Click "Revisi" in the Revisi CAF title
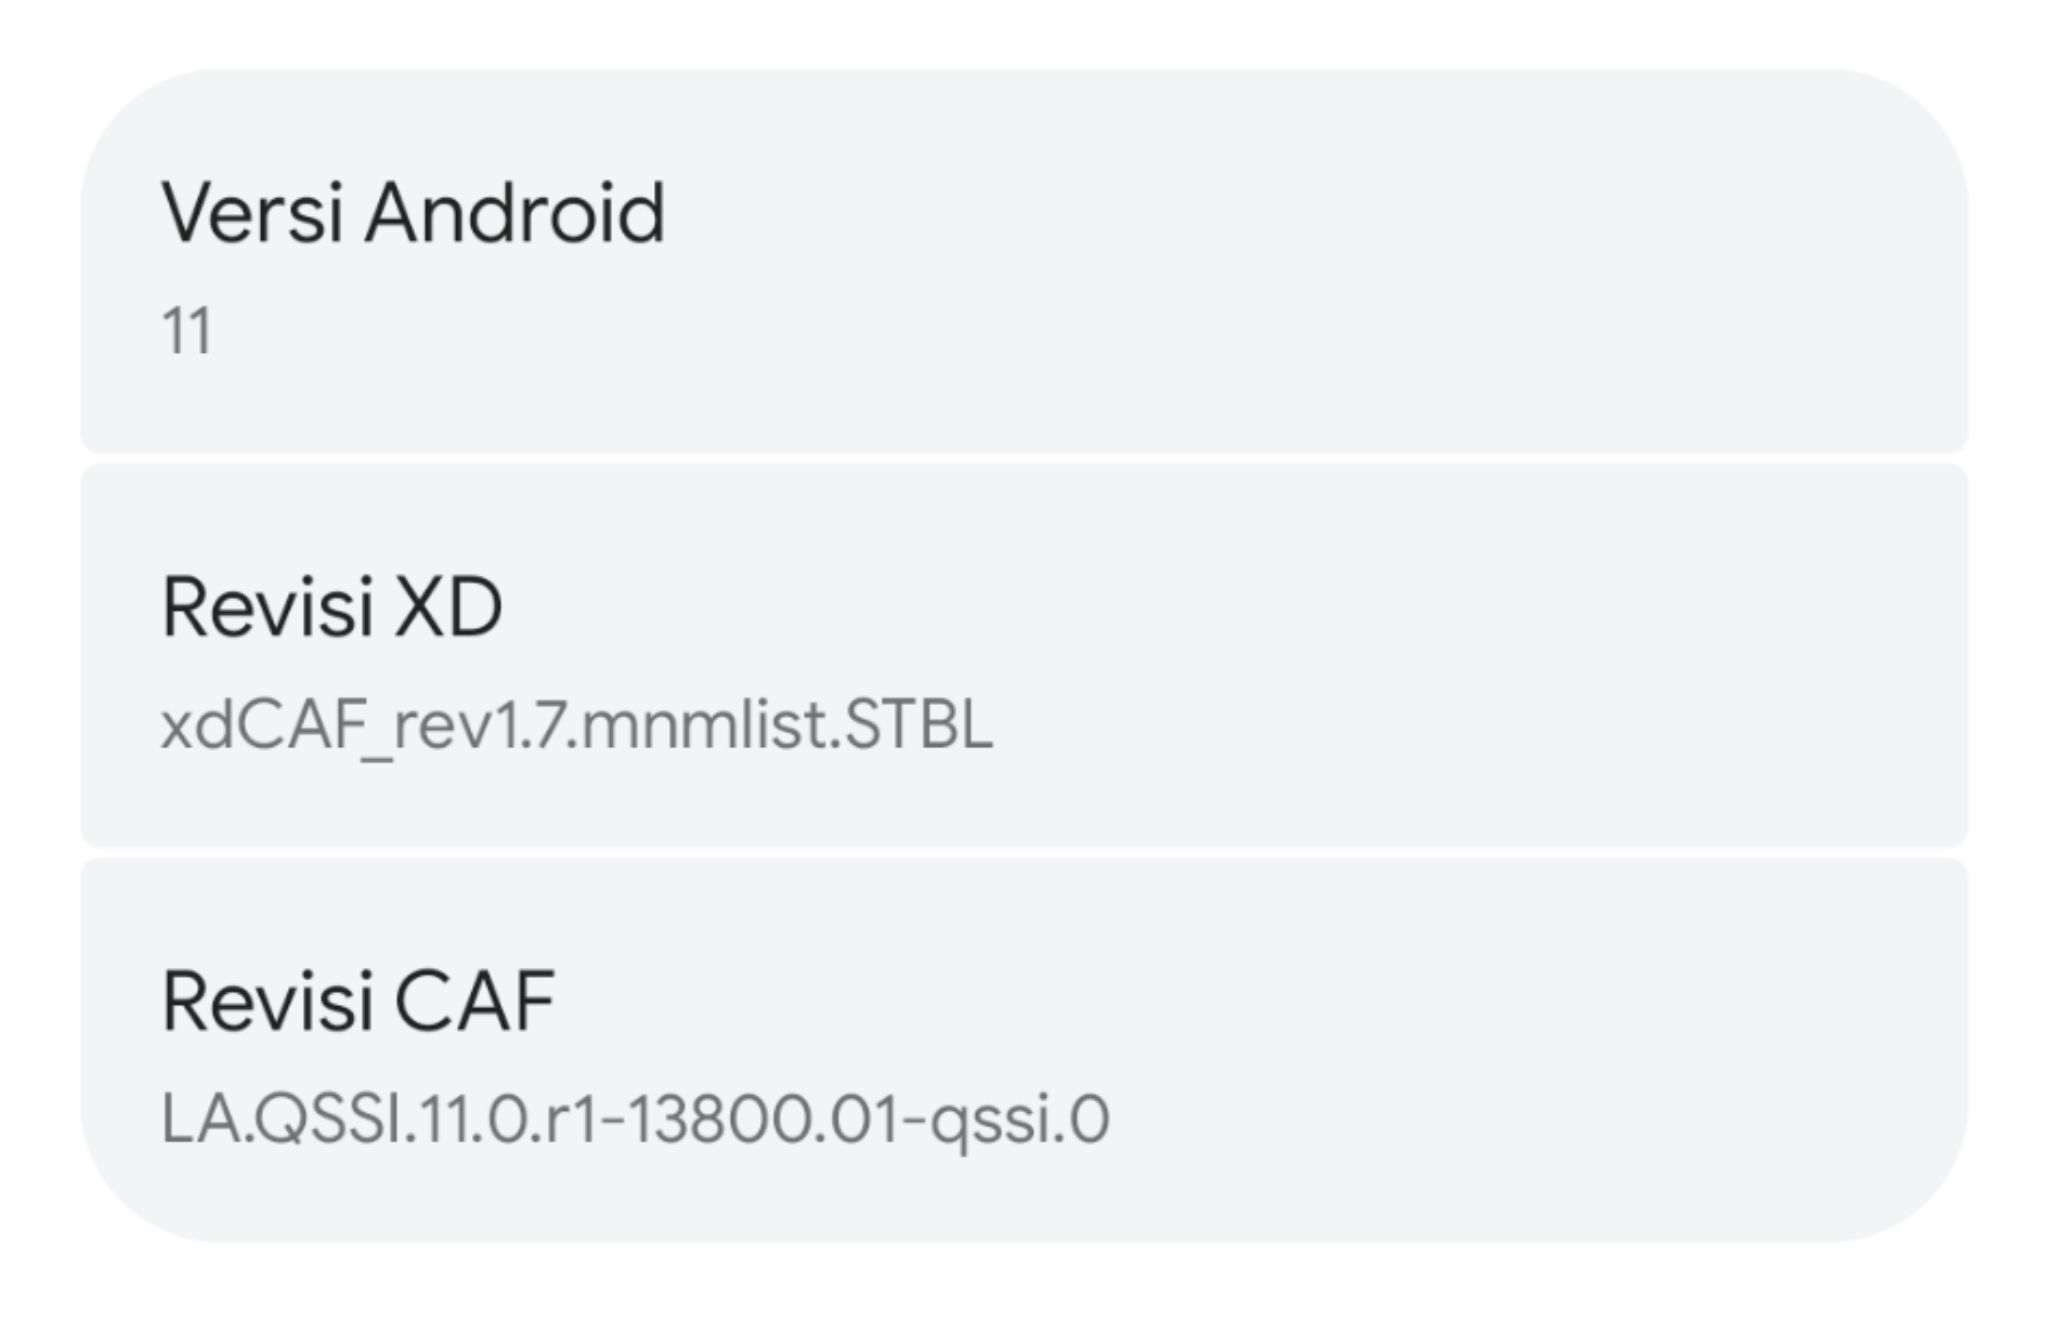Viewport: 2048px width, 1325px height. click(267, 1001)
